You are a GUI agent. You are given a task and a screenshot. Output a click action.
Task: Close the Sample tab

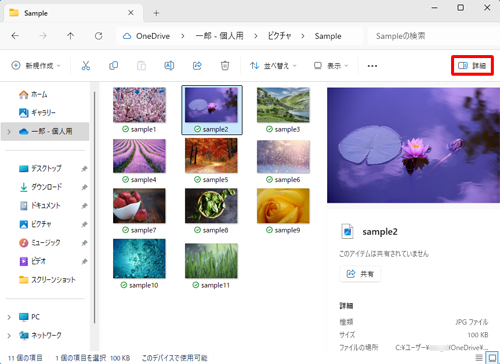pos(131,13)
